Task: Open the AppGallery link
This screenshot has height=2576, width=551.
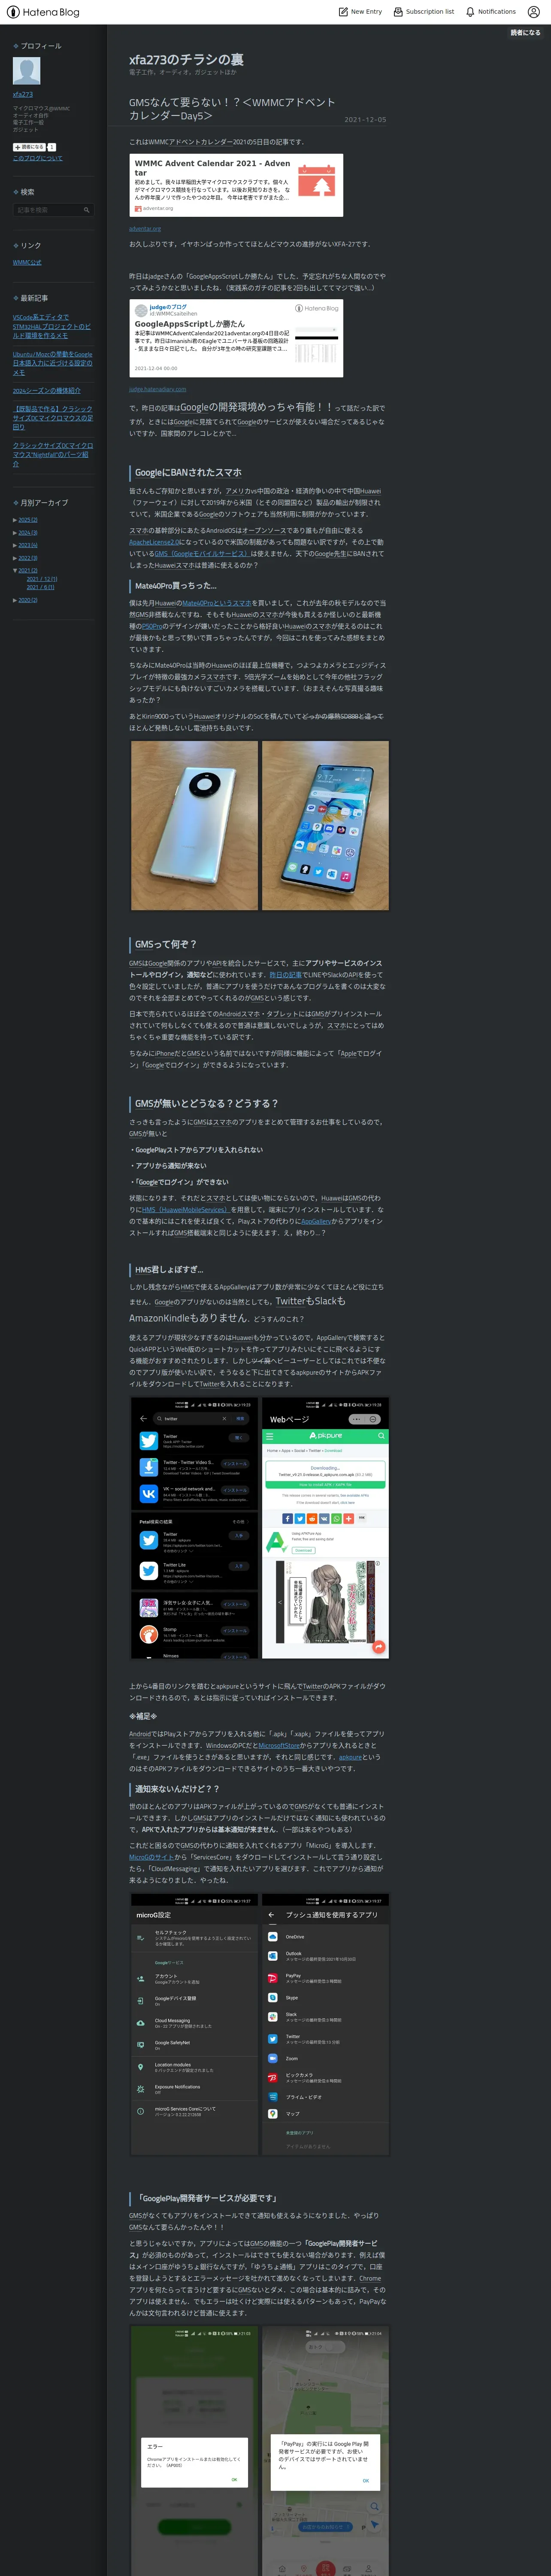Action: pyautogui.click(x=315, y=1221)
